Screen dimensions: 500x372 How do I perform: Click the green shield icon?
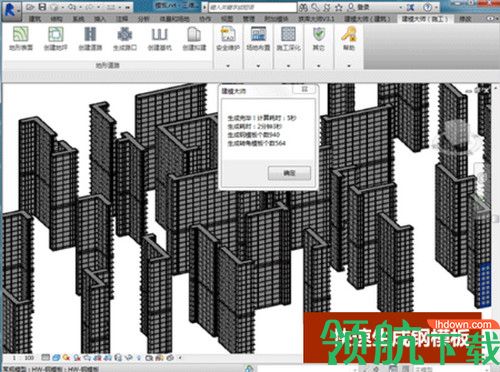319,34
